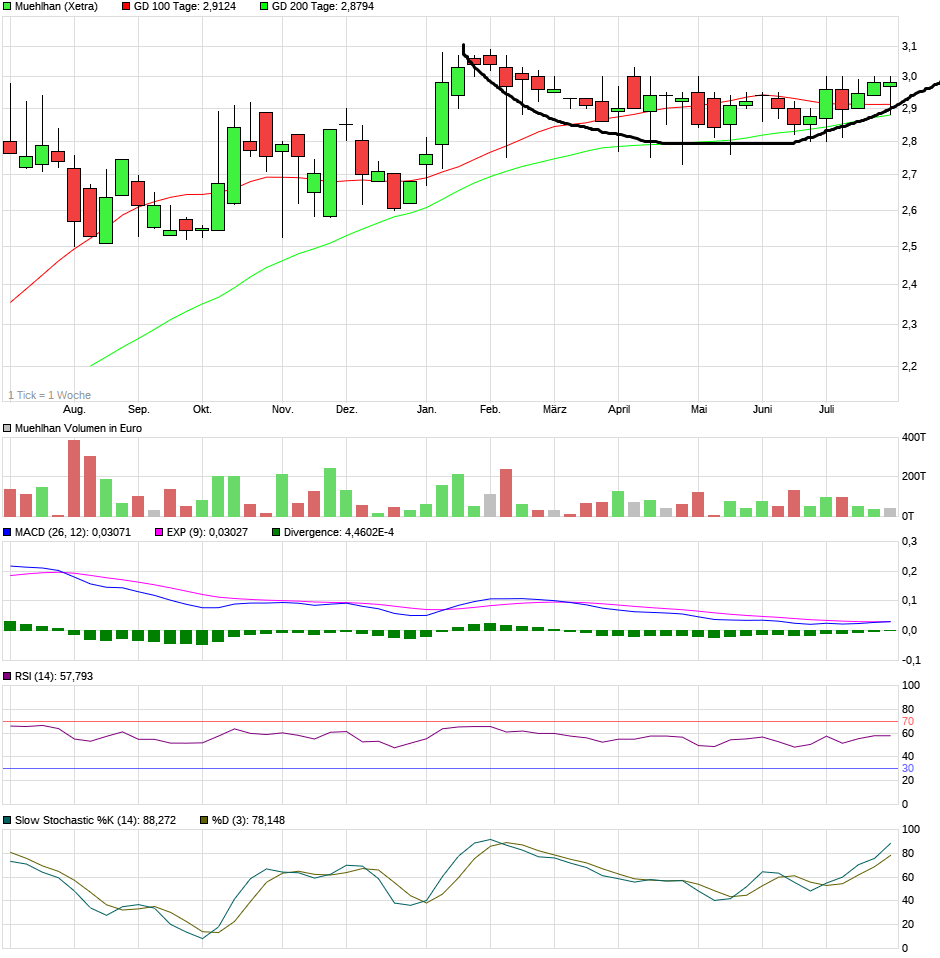The width and height of the screenshot is (940, 958).
Task: Click the red 70 level label on RSI
Action: point(909,721)
